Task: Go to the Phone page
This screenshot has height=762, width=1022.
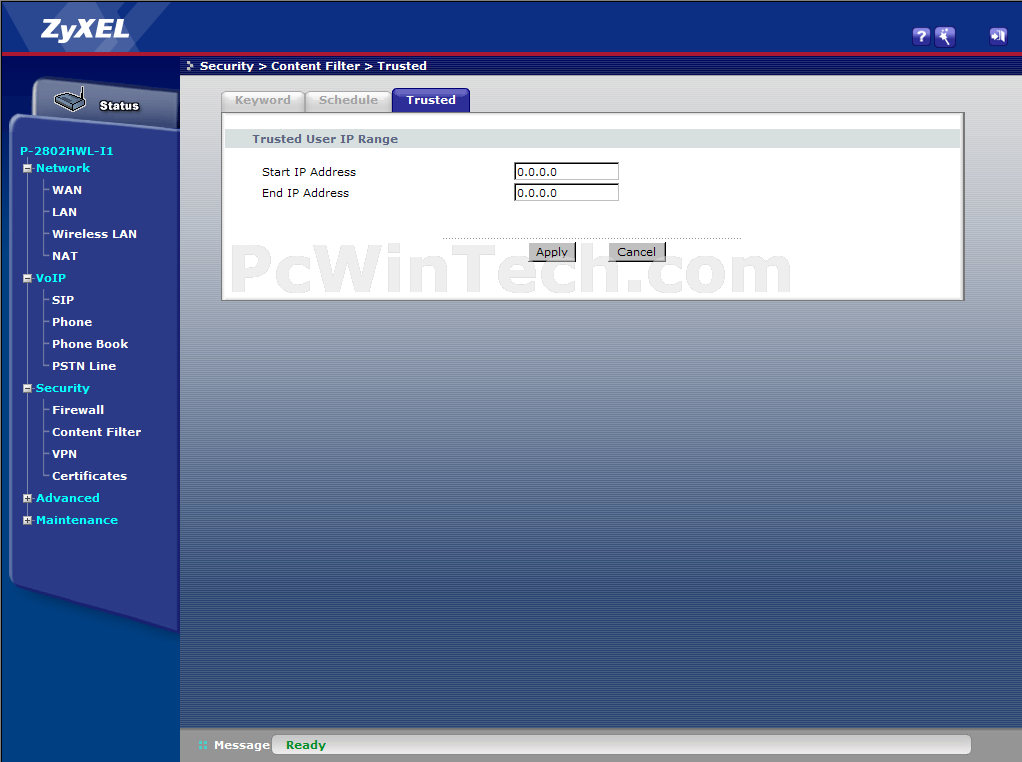Action: (72, 322)
